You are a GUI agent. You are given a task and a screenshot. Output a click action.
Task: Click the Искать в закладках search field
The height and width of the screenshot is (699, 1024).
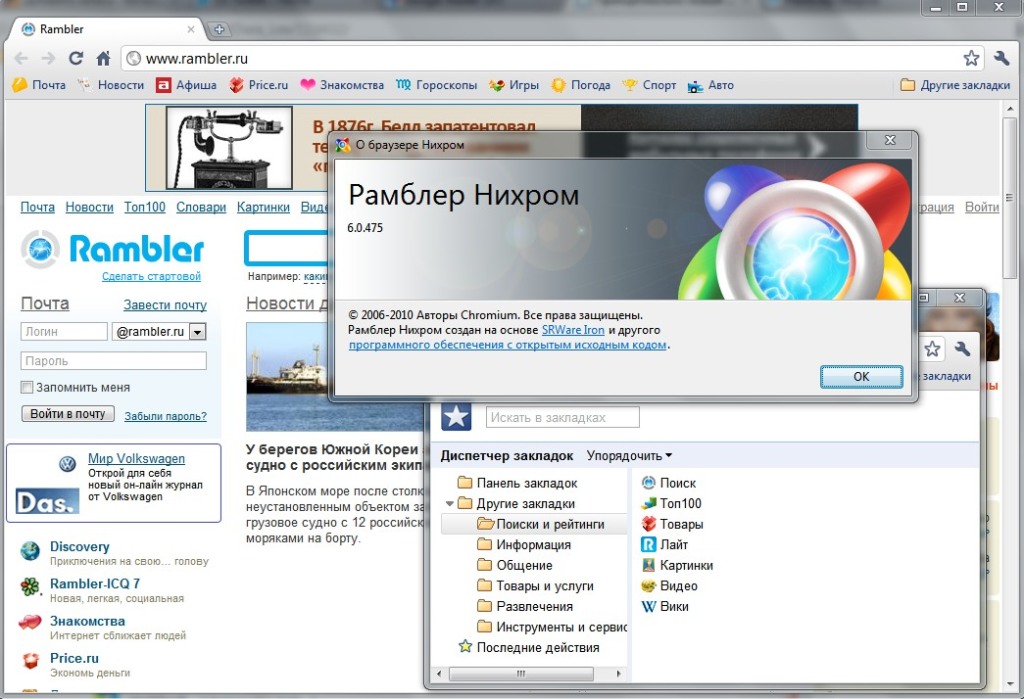tap(562, 417)
